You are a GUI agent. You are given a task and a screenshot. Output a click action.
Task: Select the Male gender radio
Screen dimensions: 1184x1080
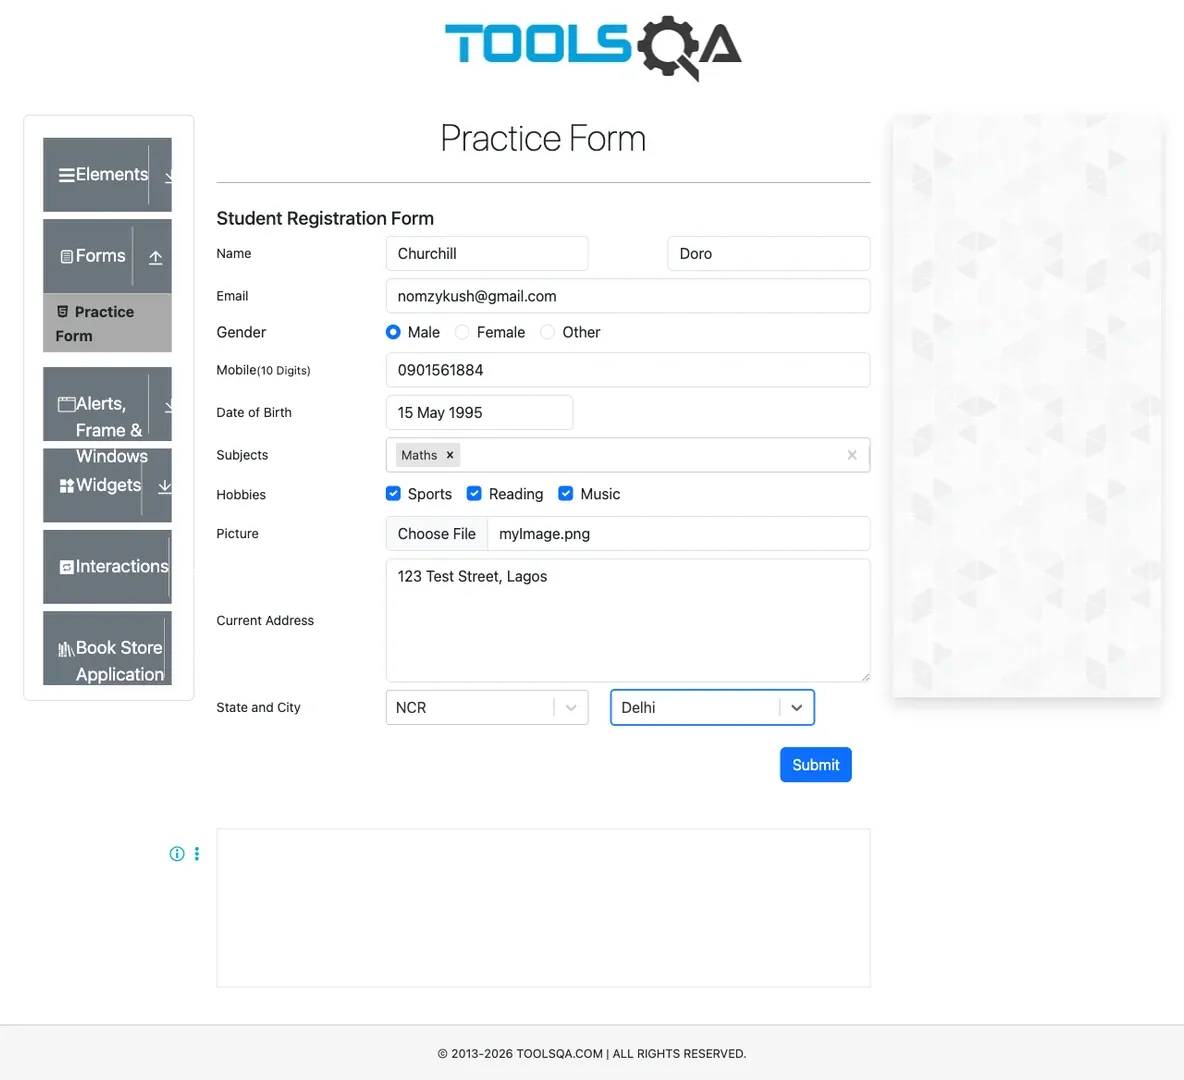393,332
